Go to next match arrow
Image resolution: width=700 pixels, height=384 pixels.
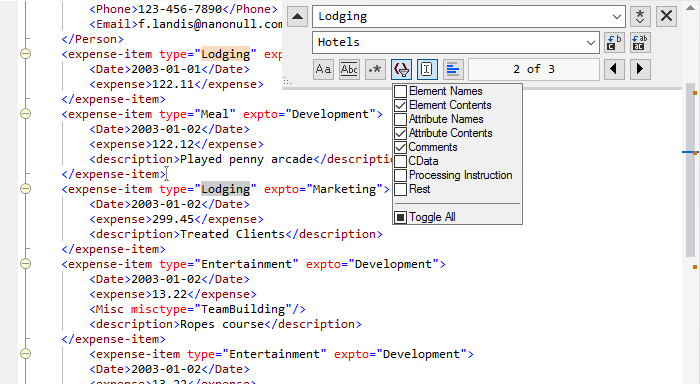pyautogui.click(x=640, y=69)
